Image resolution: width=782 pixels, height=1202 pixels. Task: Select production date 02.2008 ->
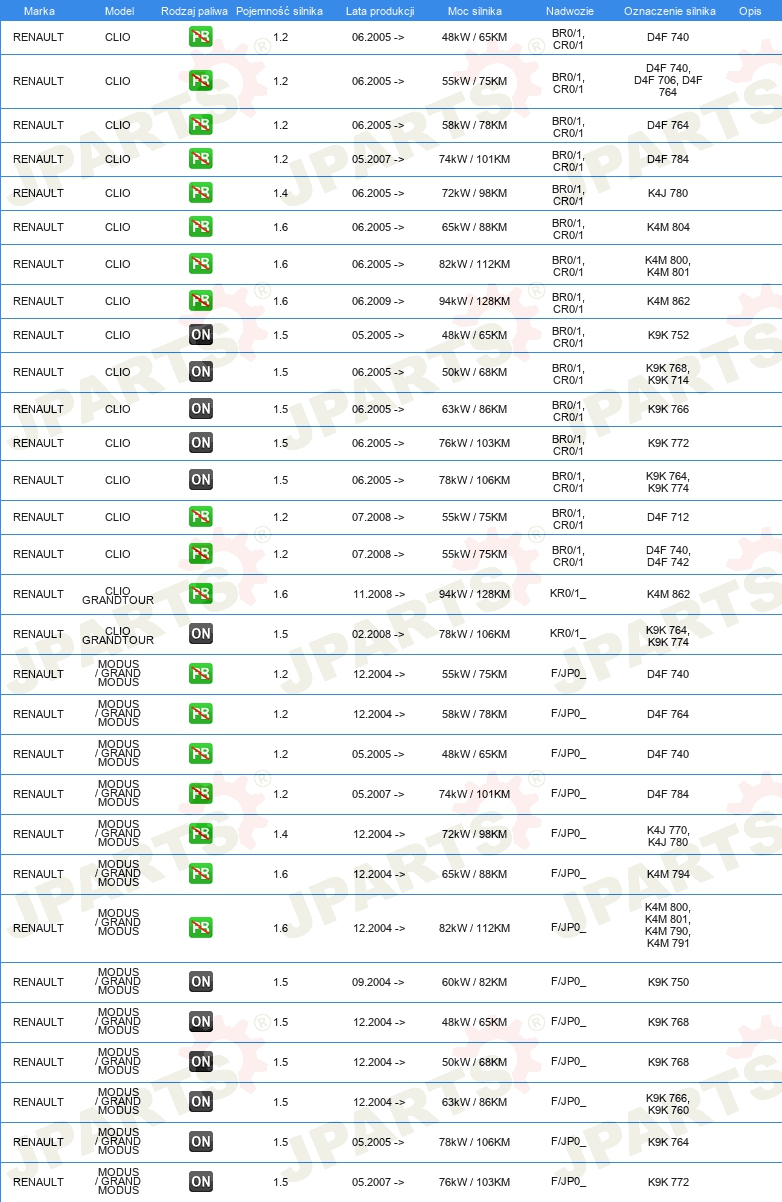point(378,634)
